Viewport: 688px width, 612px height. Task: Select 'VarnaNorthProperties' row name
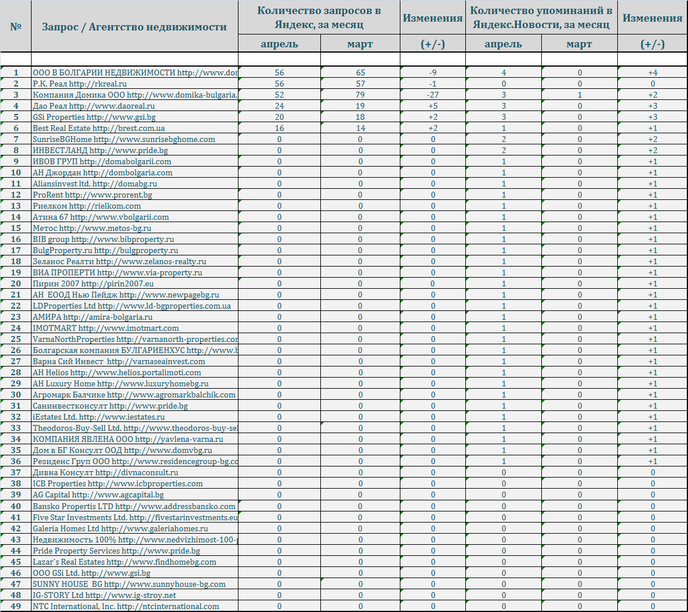[135, 339]
